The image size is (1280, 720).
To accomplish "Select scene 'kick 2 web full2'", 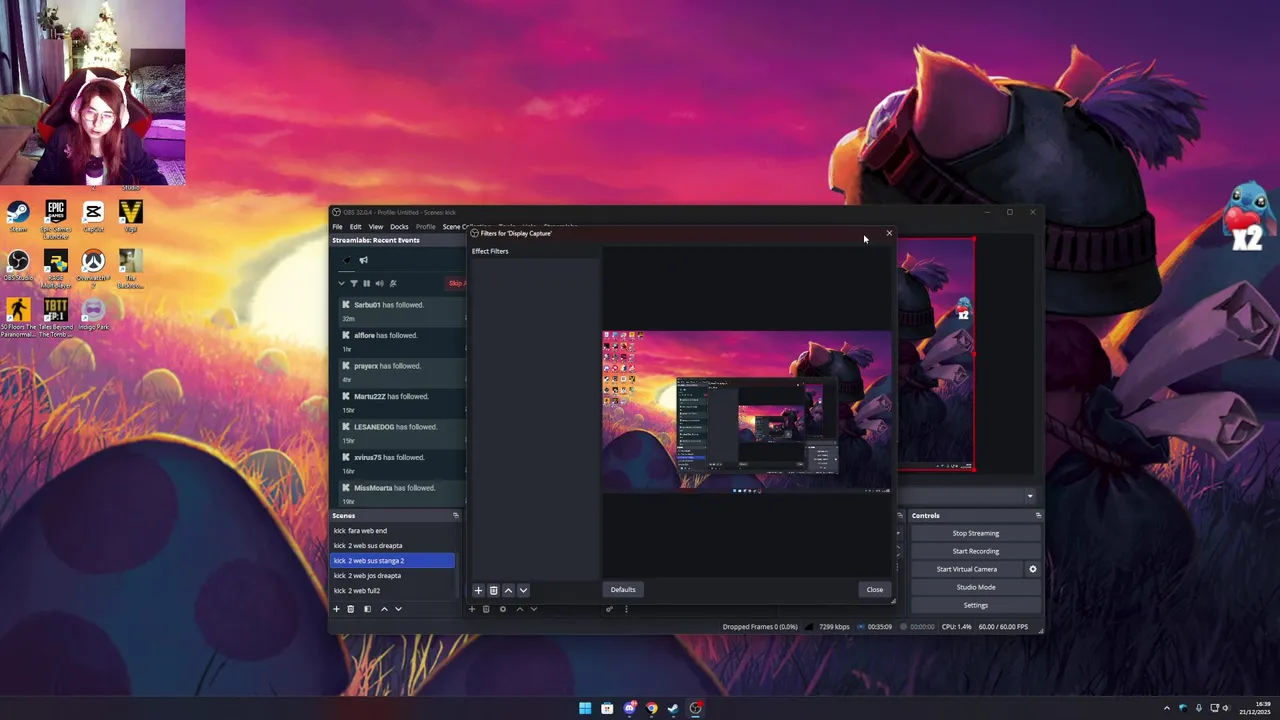I will pos(393,591).
